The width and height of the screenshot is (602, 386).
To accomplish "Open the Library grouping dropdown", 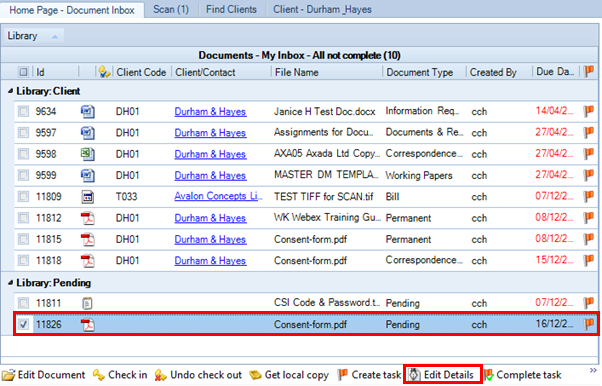I will 33,36.
